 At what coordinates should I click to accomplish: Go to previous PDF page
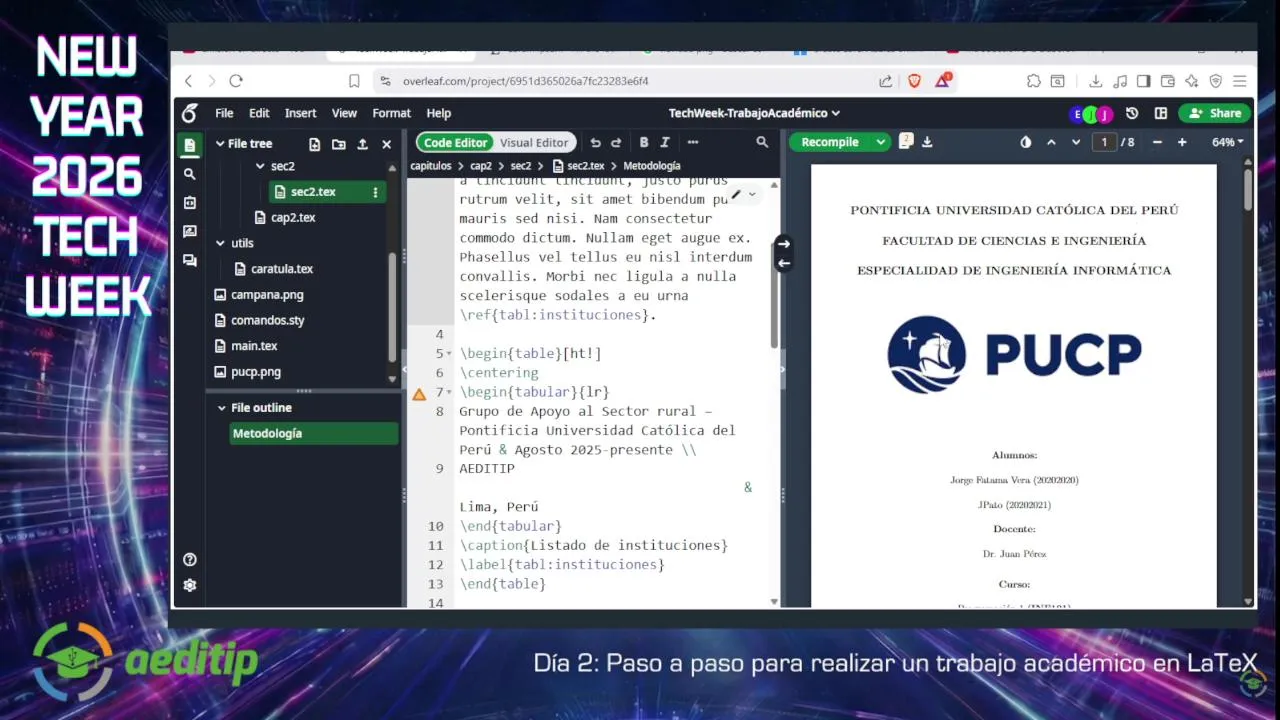click(1051, 142)
